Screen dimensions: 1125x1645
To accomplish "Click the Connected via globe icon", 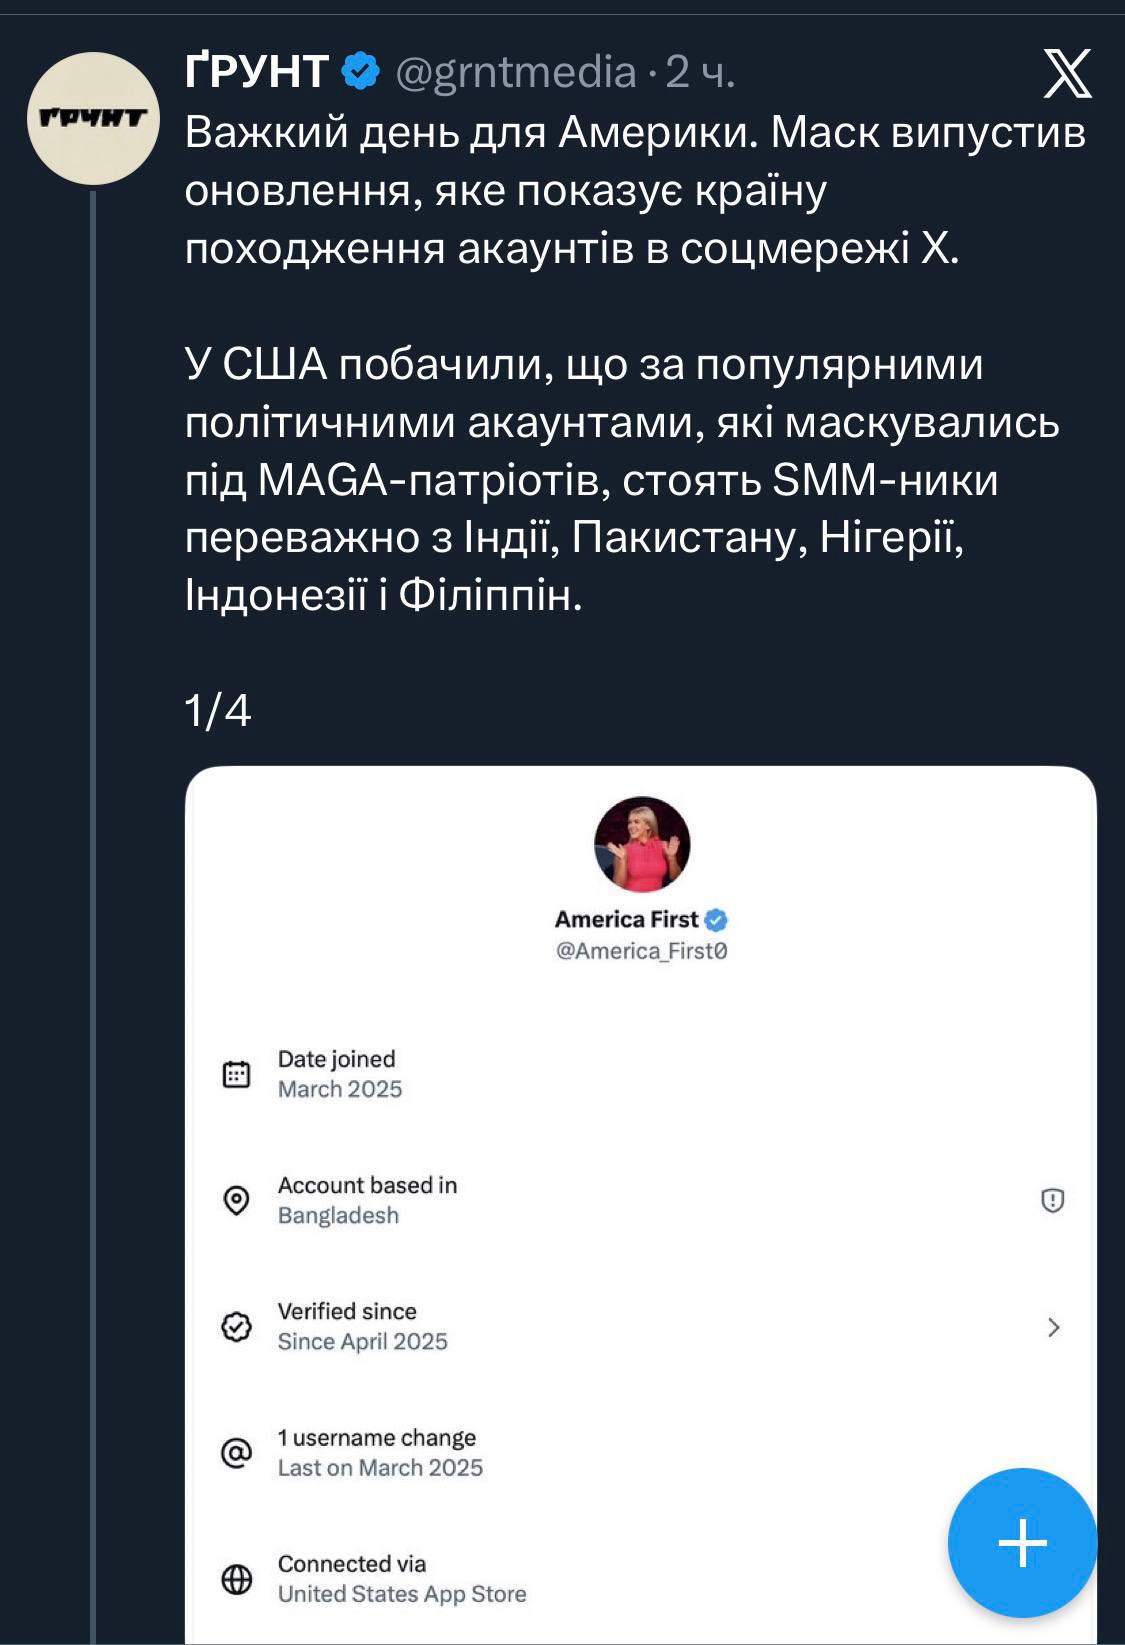I will click(236, 1579).
